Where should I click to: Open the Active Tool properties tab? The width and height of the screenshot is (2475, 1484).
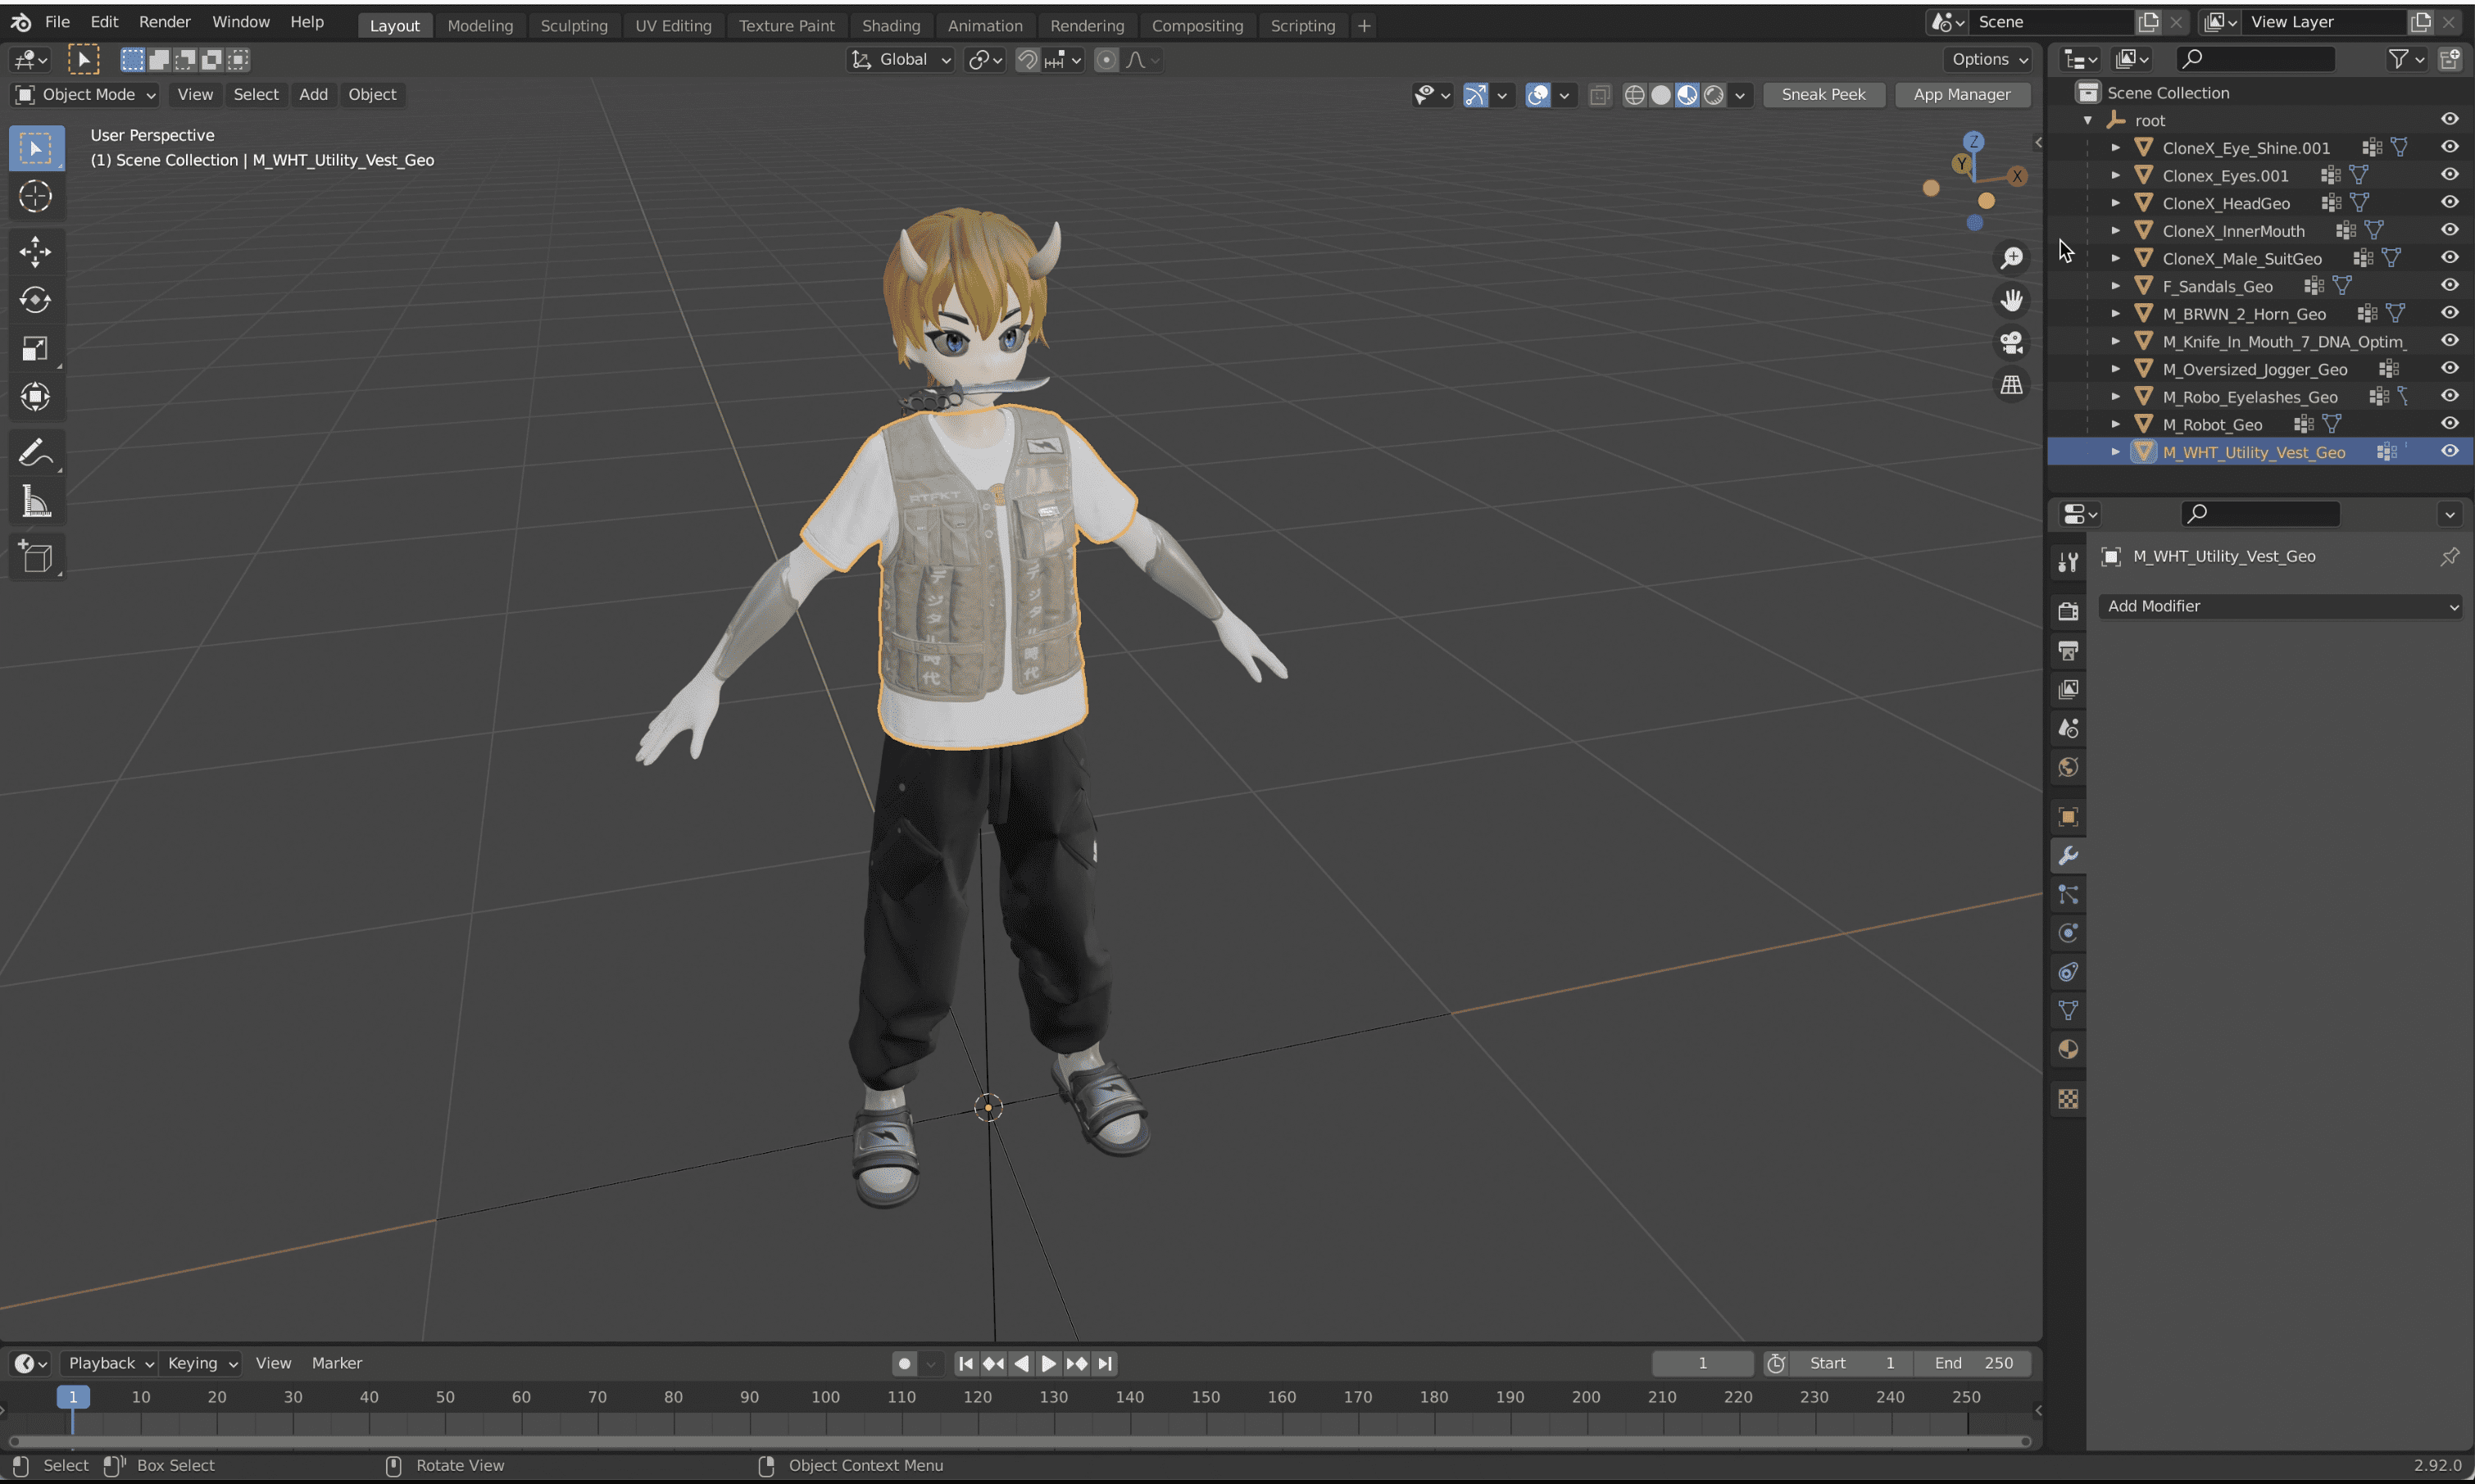point(2068,562)
